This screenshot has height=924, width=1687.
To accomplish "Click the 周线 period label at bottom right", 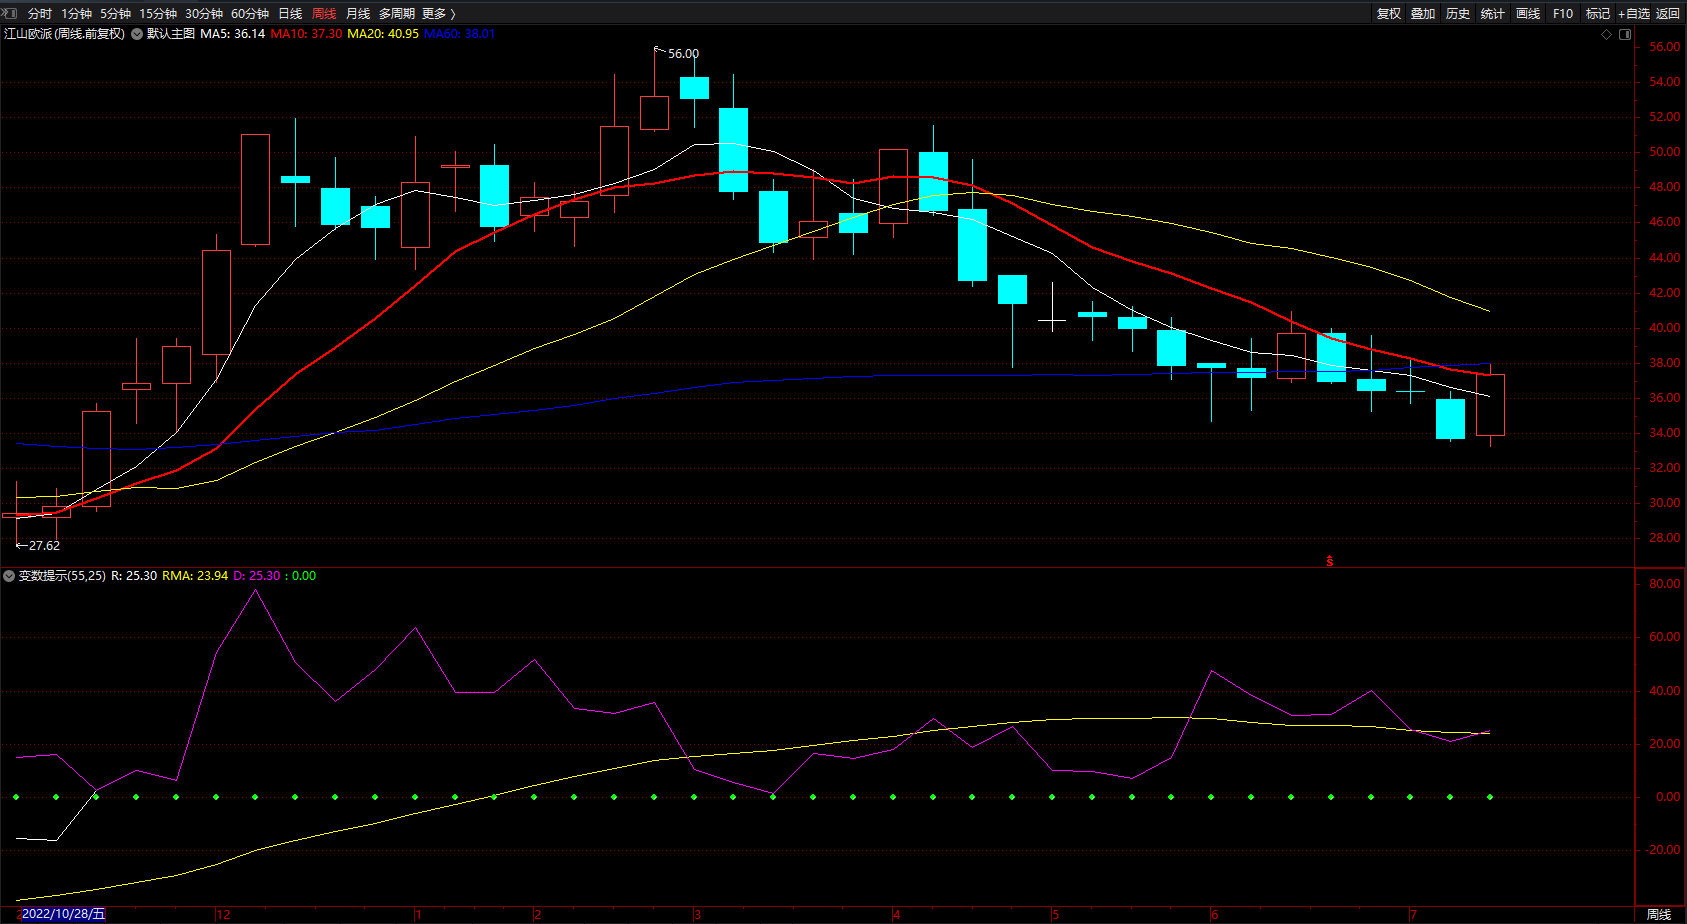I will pyautogui.click(x=1659, y=914).
